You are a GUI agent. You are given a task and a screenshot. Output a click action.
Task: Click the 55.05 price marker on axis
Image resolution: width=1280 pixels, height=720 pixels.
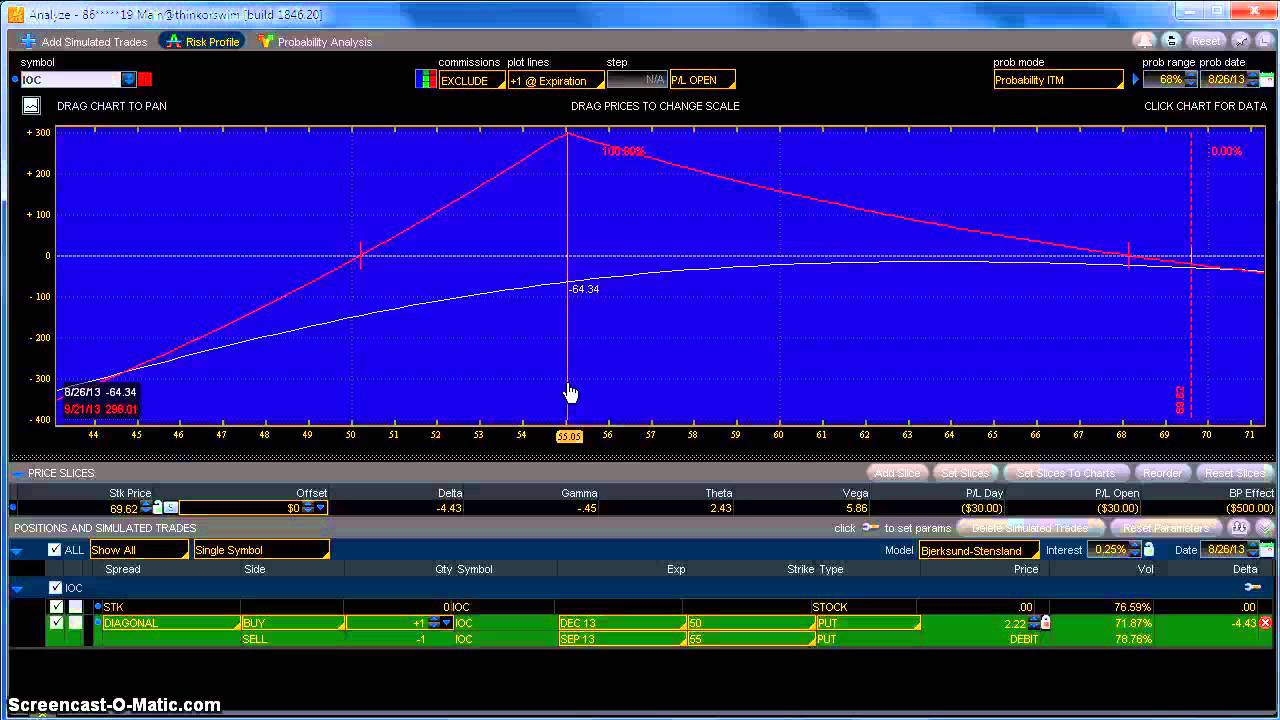[x=569, y=437]
